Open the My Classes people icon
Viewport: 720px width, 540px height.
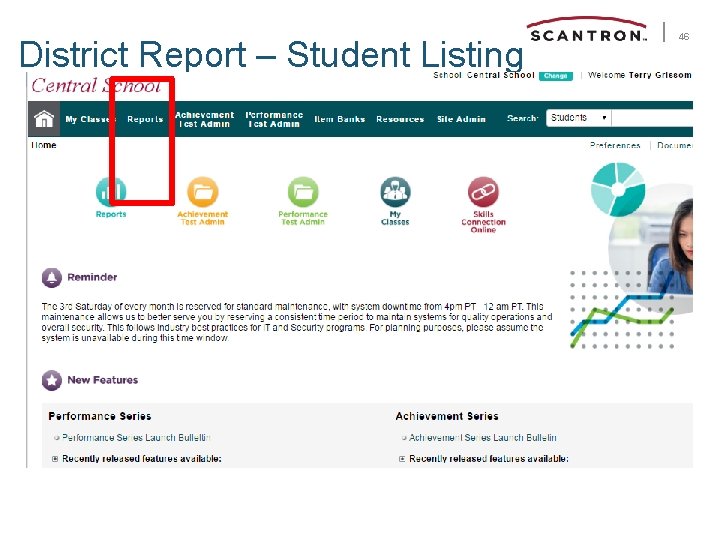[395, 191]
